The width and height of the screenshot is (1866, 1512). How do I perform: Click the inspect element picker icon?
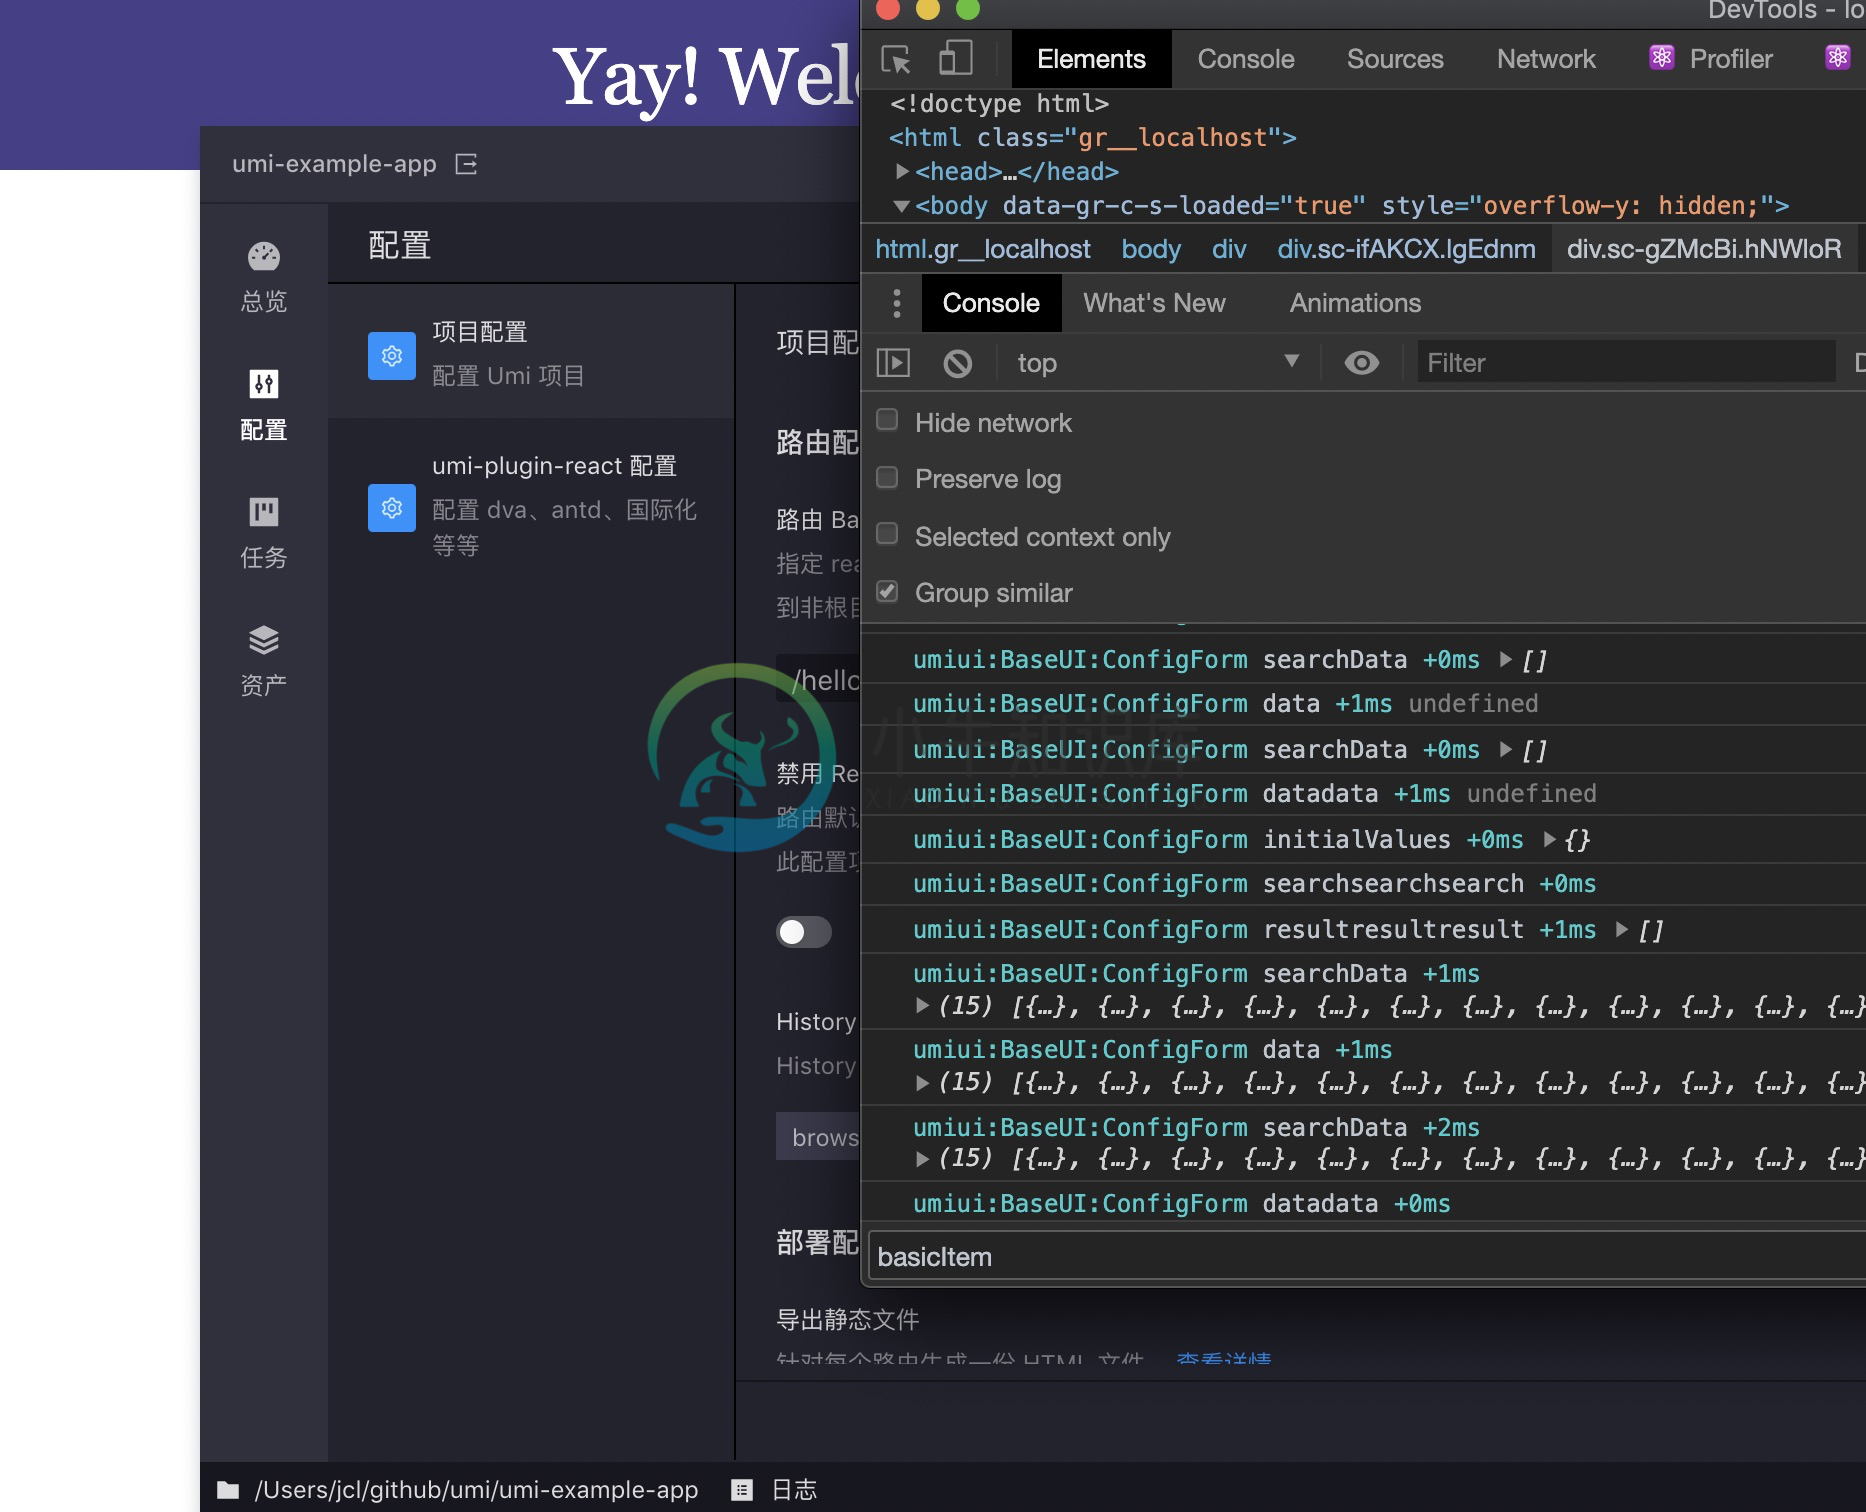pos(895,59)
